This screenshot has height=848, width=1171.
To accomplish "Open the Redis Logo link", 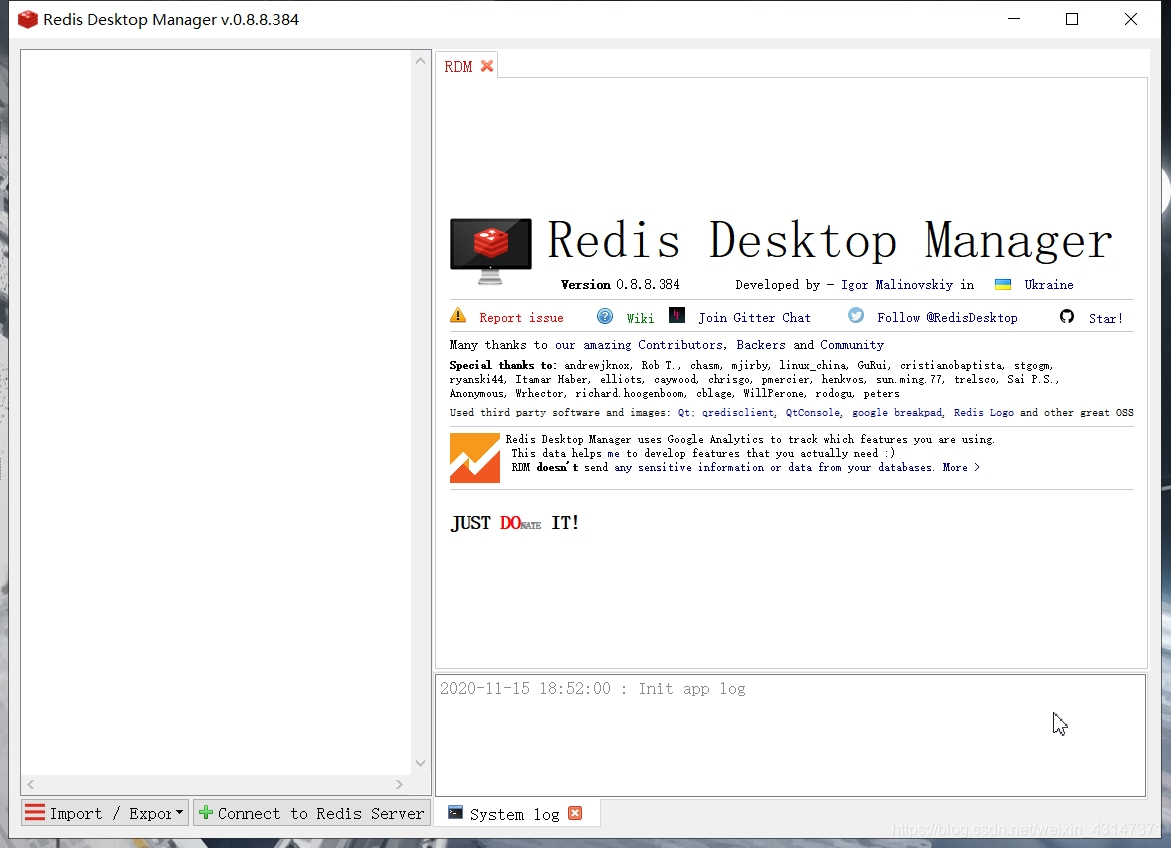I will click(984, 412).
